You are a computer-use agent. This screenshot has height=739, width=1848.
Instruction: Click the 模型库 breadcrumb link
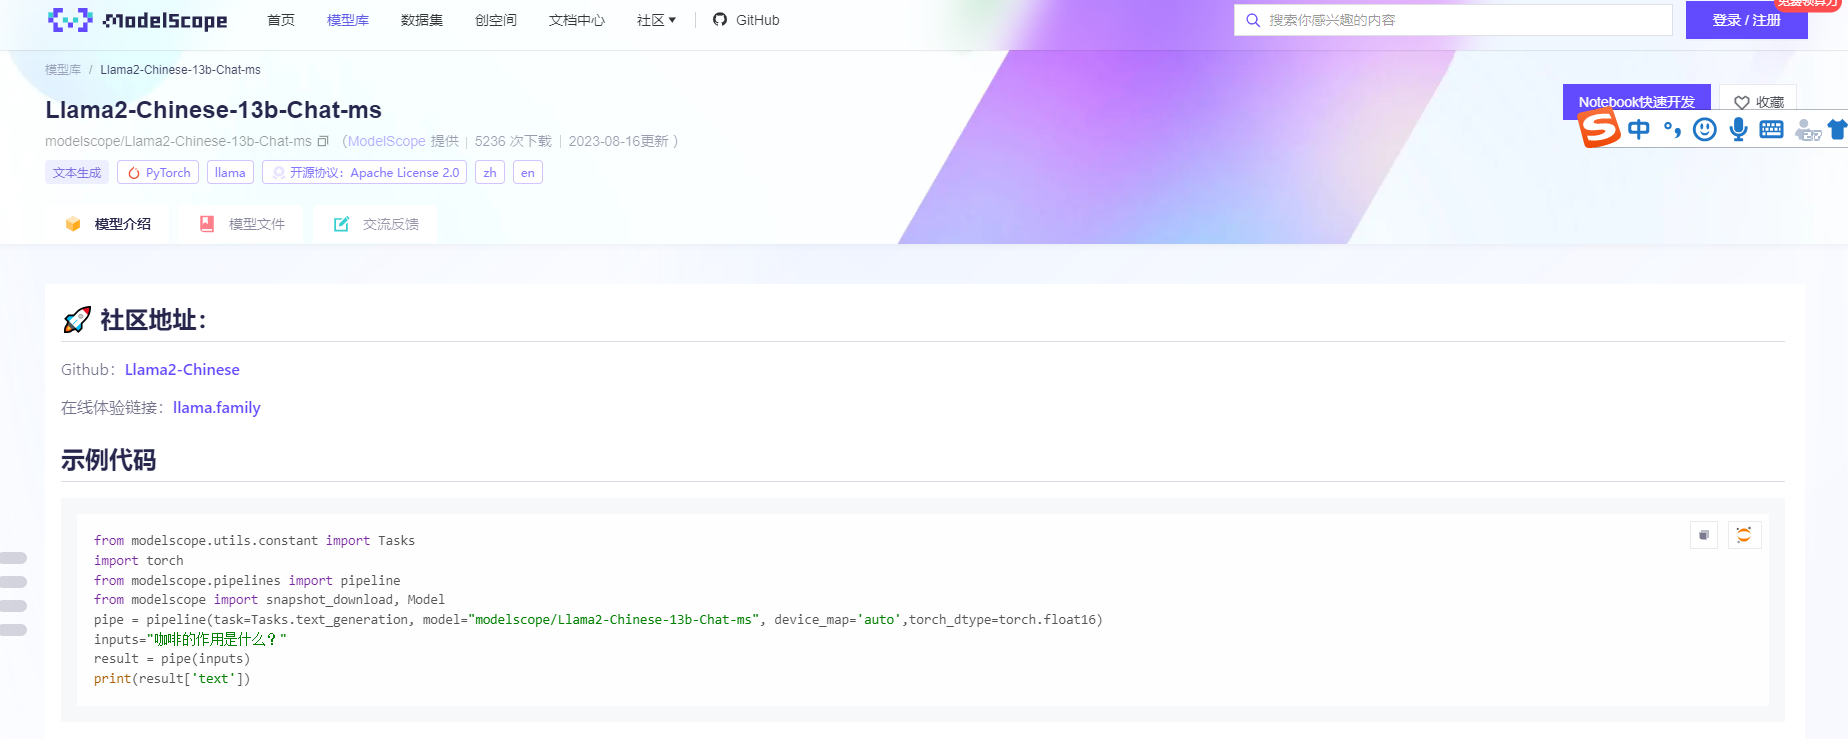click(63, 70)
